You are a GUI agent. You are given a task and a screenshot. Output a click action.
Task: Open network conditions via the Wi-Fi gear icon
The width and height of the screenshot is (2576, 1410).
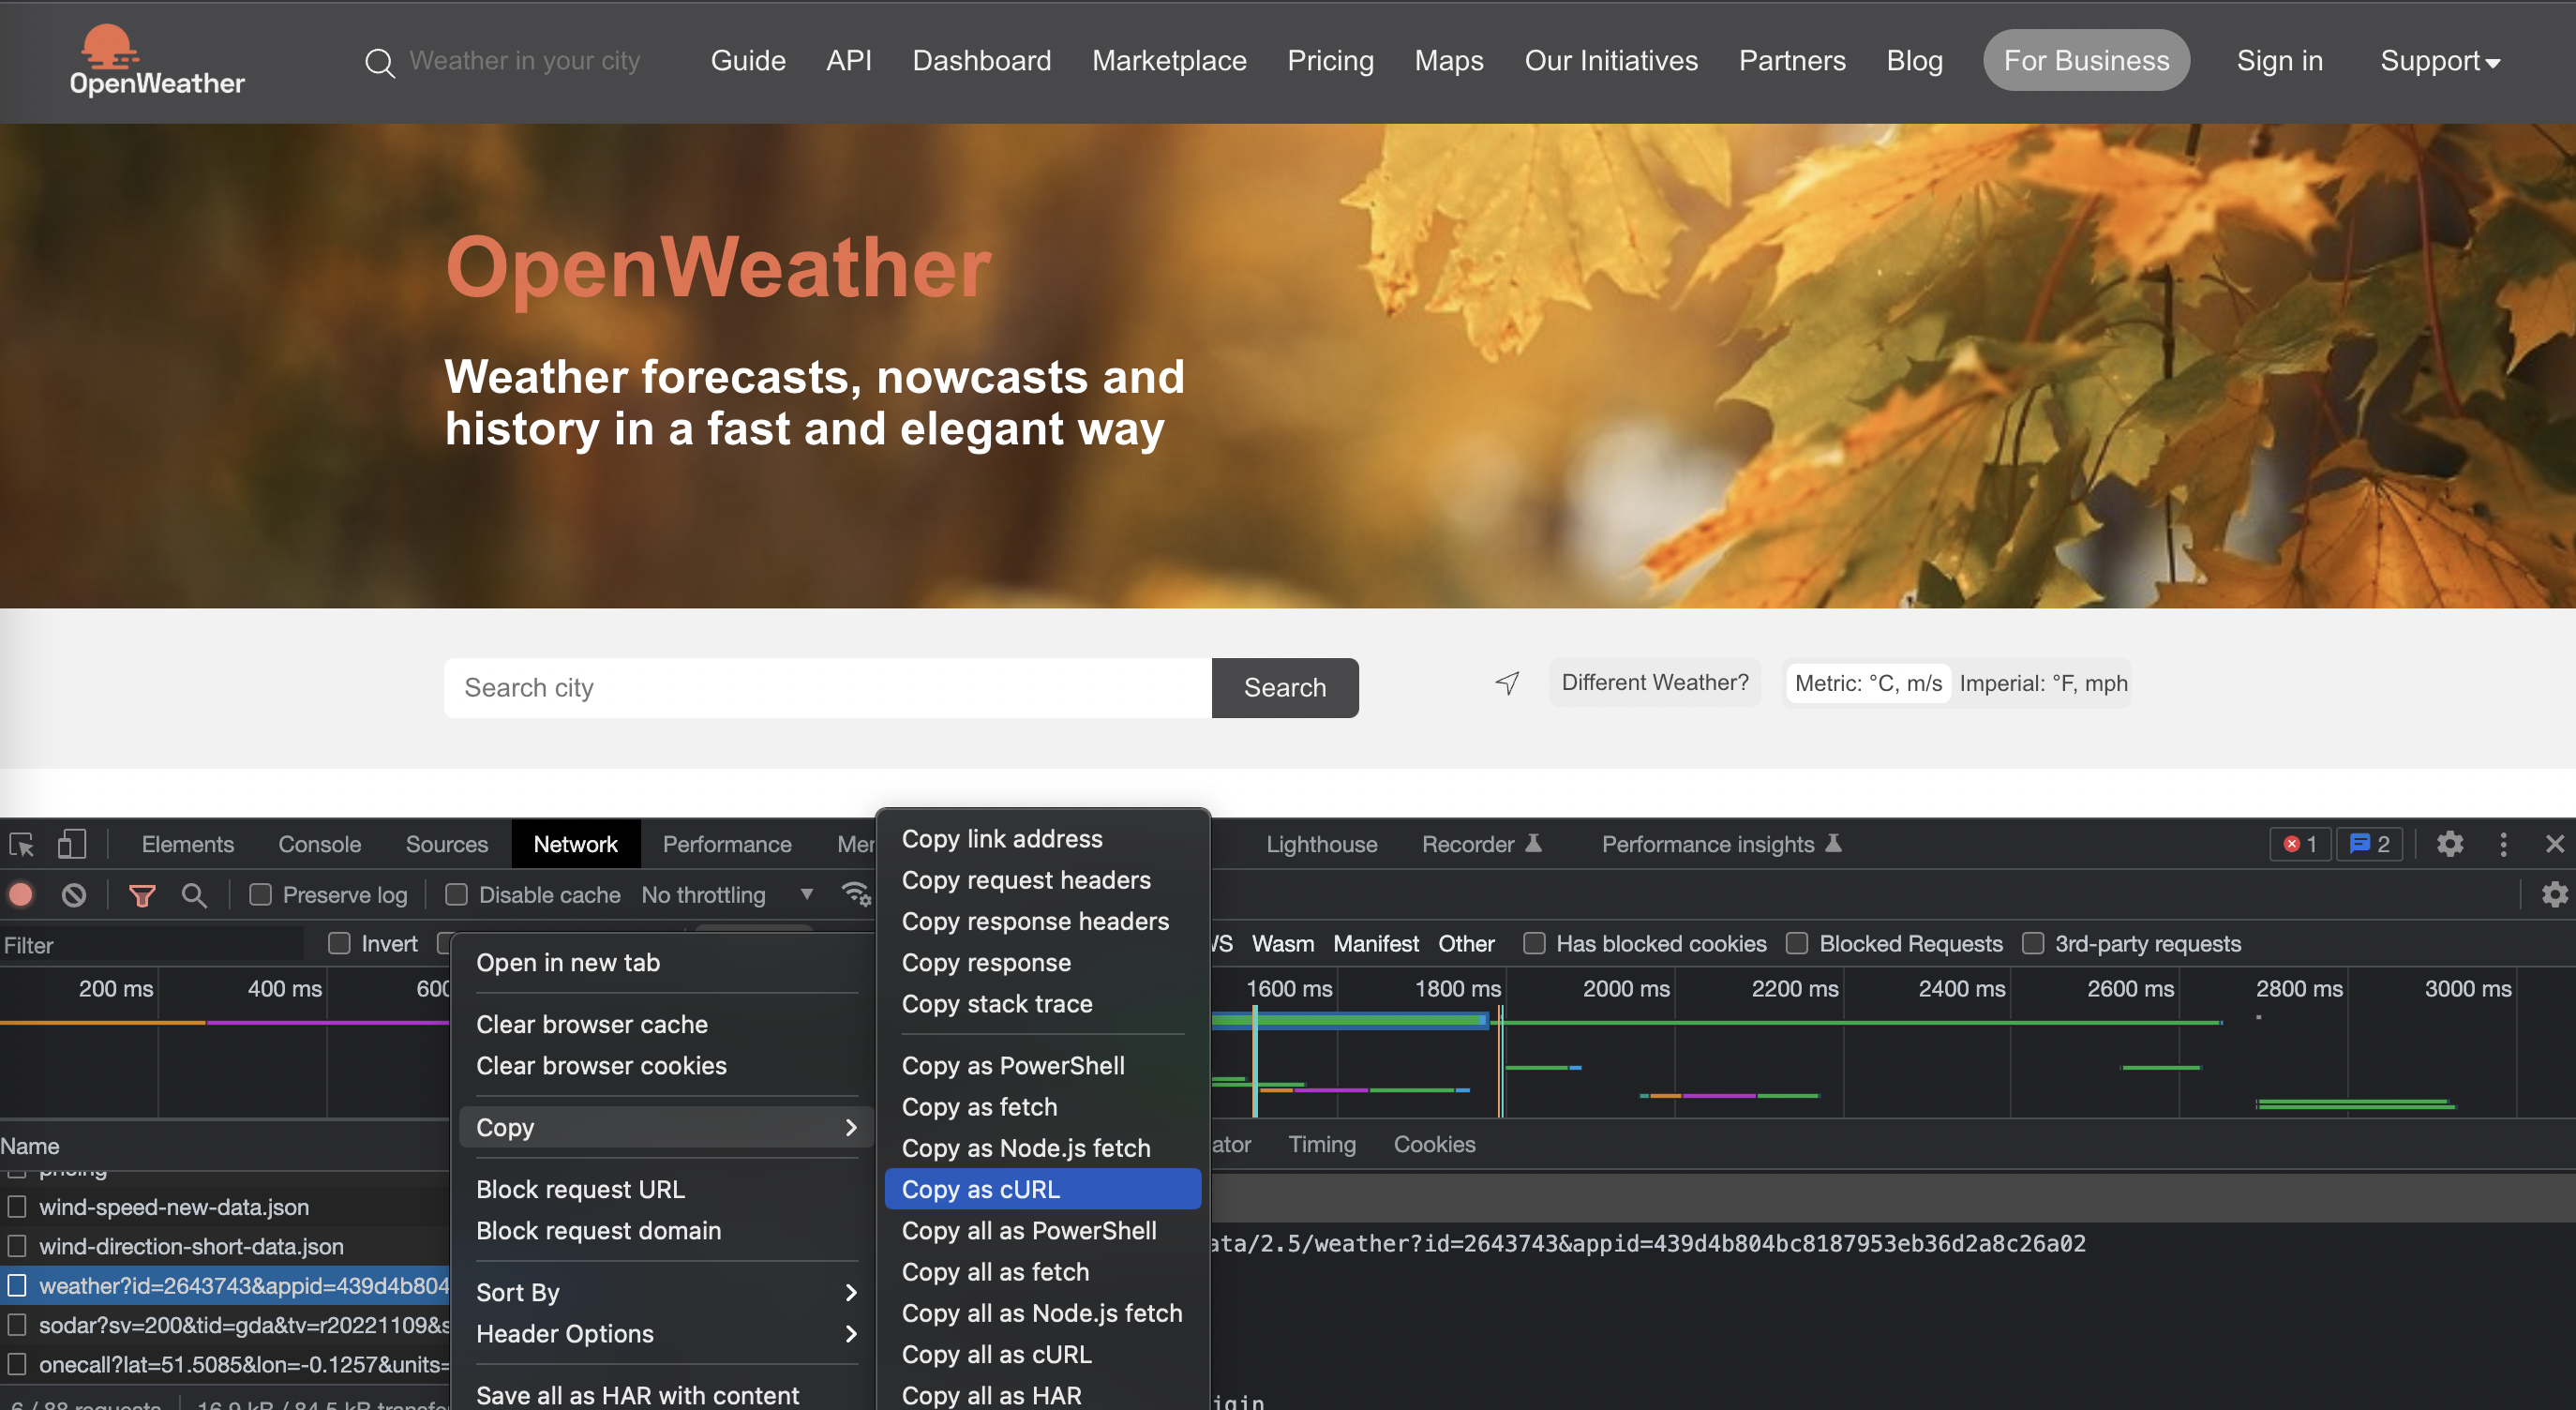coord(856,894)
